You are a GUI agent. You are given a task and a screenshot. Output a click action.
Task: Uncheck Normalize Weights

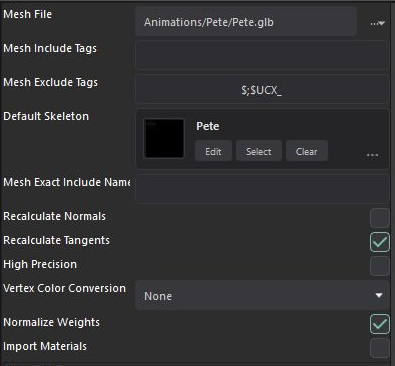(380, 324)
